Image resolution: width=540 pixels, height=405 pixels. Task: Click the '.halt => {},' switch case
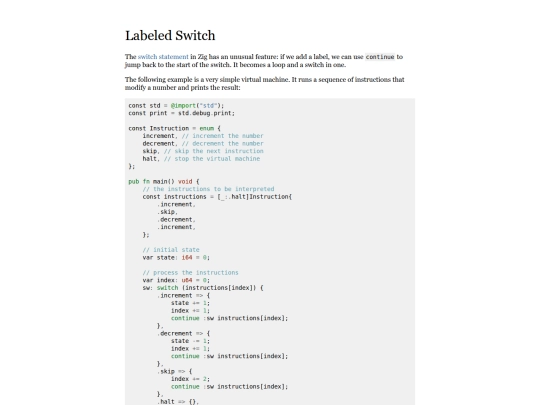click(x=178, y=401)
